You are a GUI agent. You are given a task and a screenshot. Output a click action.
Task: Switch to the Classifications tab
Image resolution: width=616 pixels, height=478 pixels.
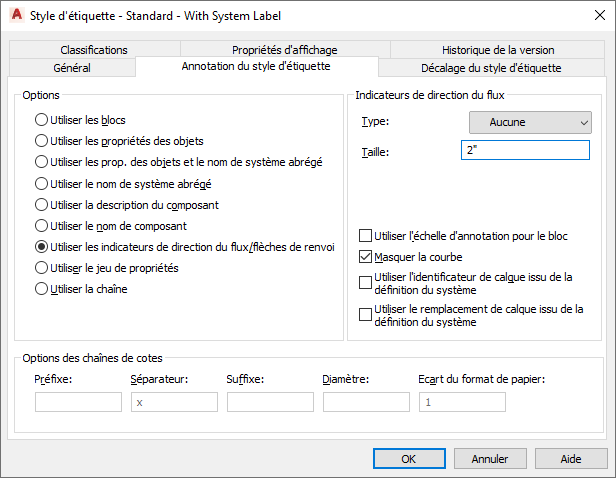pyautogui.click(x=94, y=50)
